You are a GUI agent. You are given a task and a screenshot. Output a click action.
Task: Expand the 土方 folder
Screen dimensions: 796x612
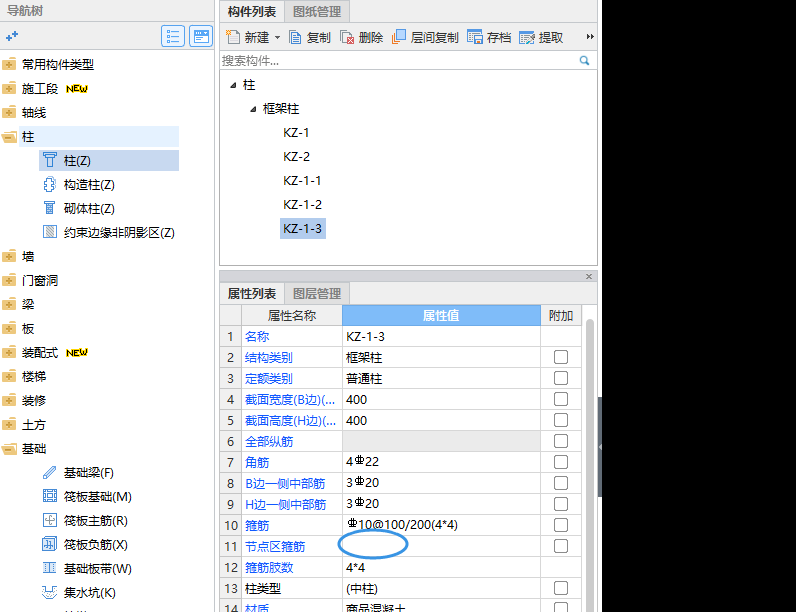coord(9,425)
